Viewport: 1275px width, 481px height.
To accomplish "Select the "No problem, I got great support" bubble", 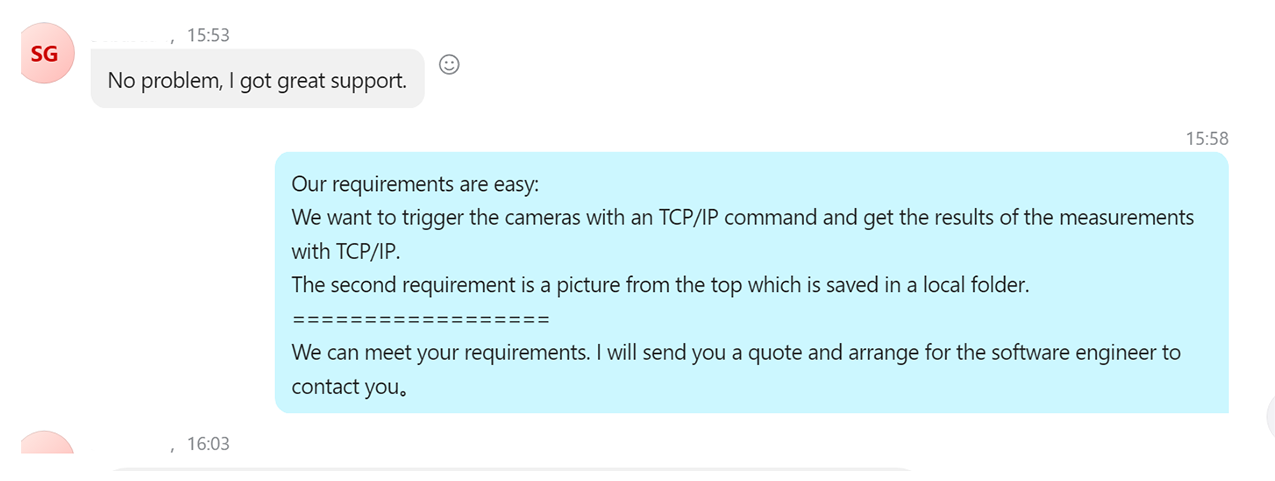I will (257, 81).
